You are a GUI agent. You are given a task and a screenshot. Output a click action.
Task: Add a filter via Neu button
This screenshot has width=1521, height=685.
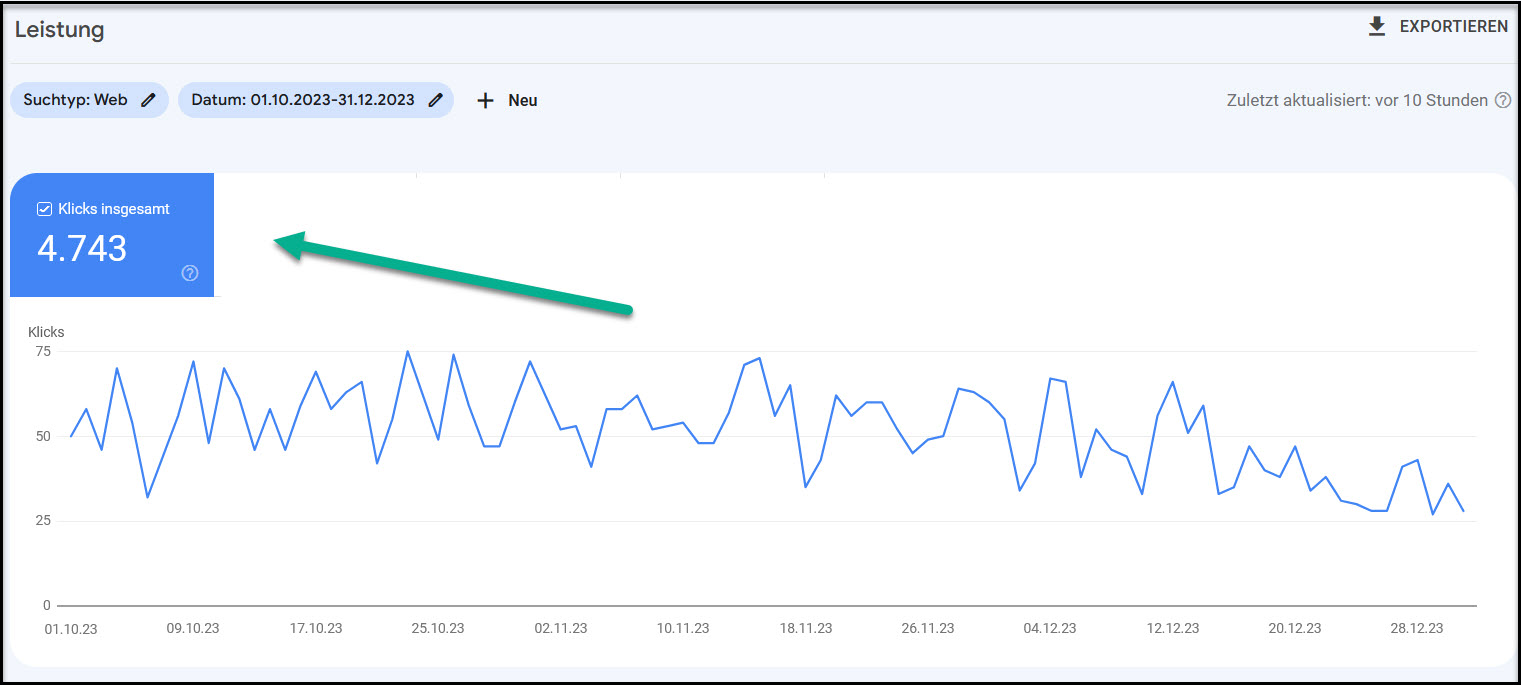point(523,100)
